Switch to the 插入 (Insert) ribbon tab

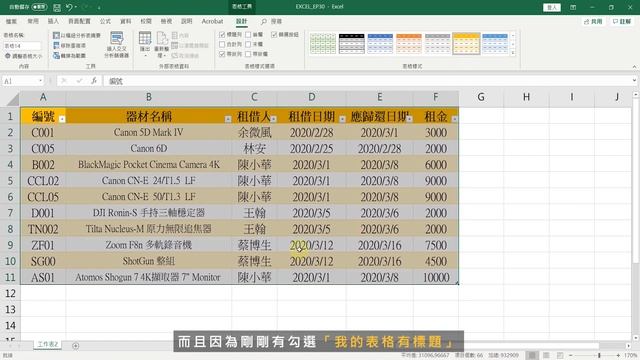pos(53,21)
